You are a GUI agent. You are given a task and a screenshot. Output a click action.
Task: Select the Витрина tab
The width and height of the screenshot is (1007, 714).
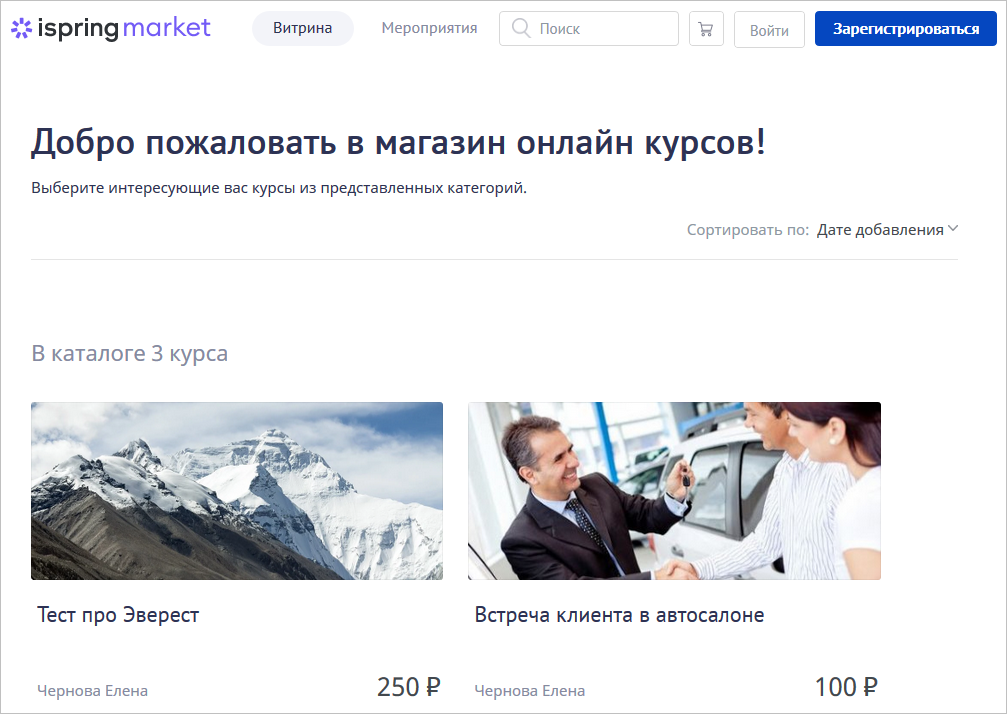(302, 28)
